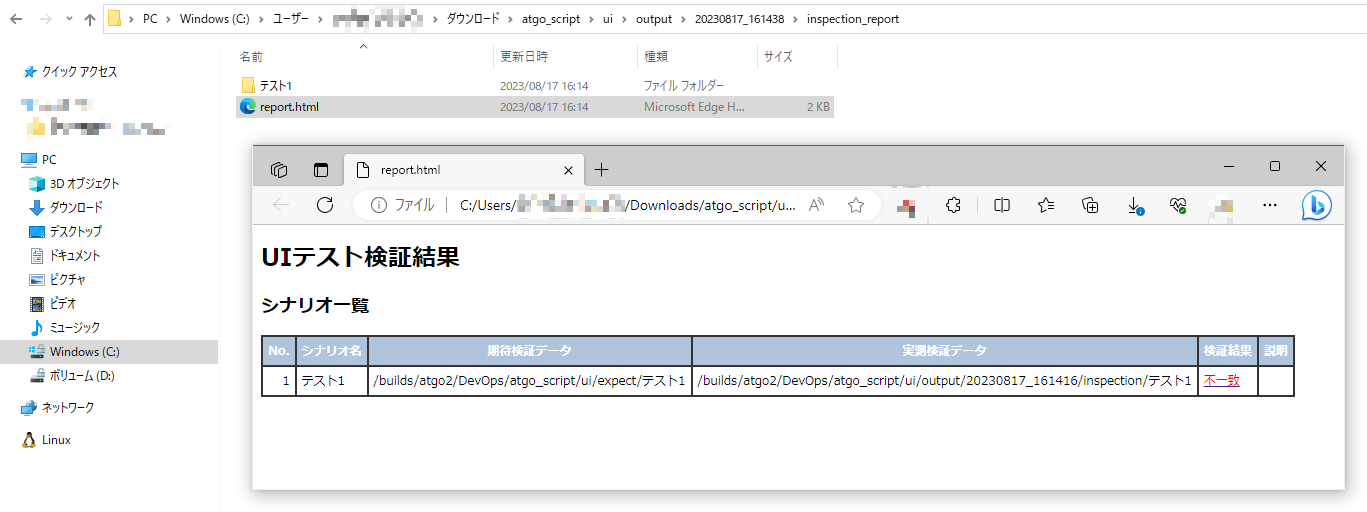The width and height of the screenshot is (1367, 512).
Task: Select report.html file in file list
Action: point(535,107)
